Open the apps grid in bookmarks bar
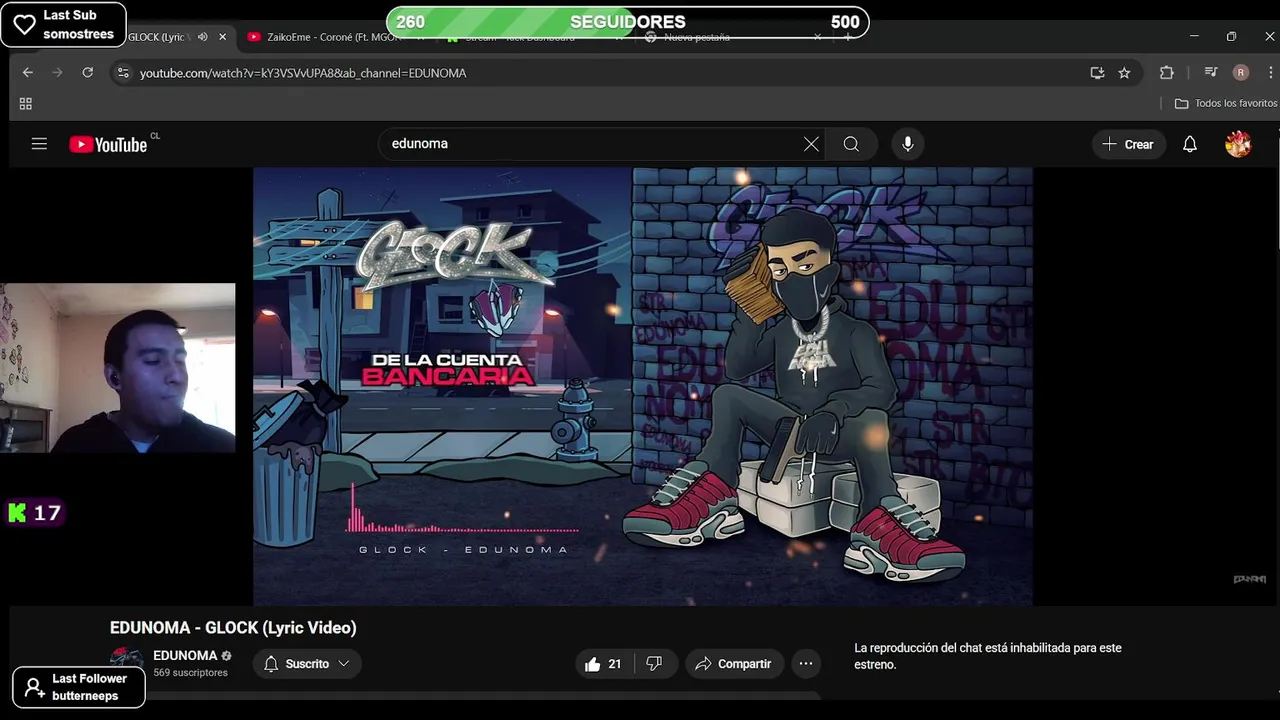 point(26,104)
